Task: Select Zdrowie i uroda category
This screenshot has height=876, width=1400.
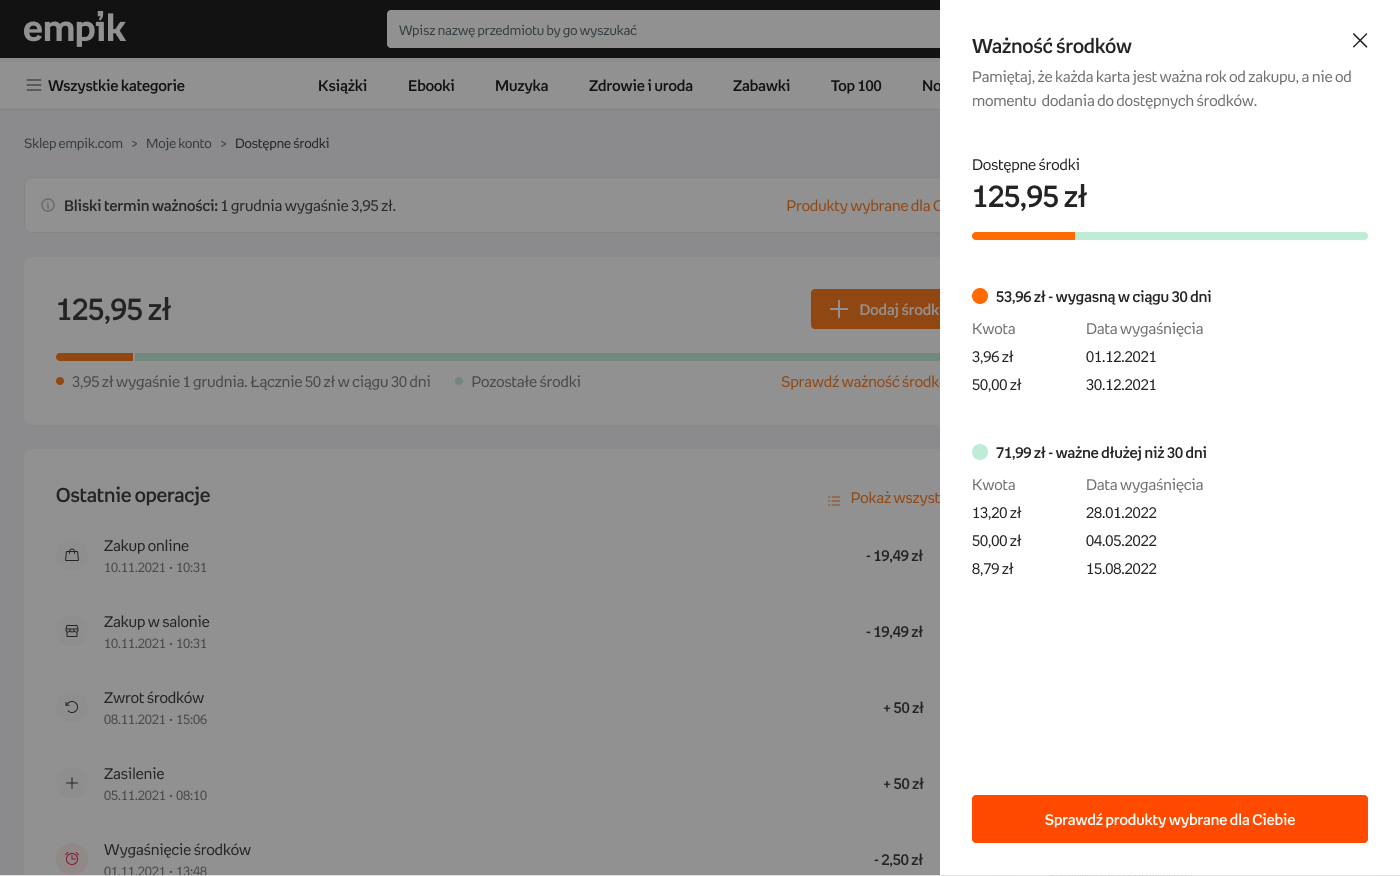Action: pyautogui.click(x=640, y=86)
